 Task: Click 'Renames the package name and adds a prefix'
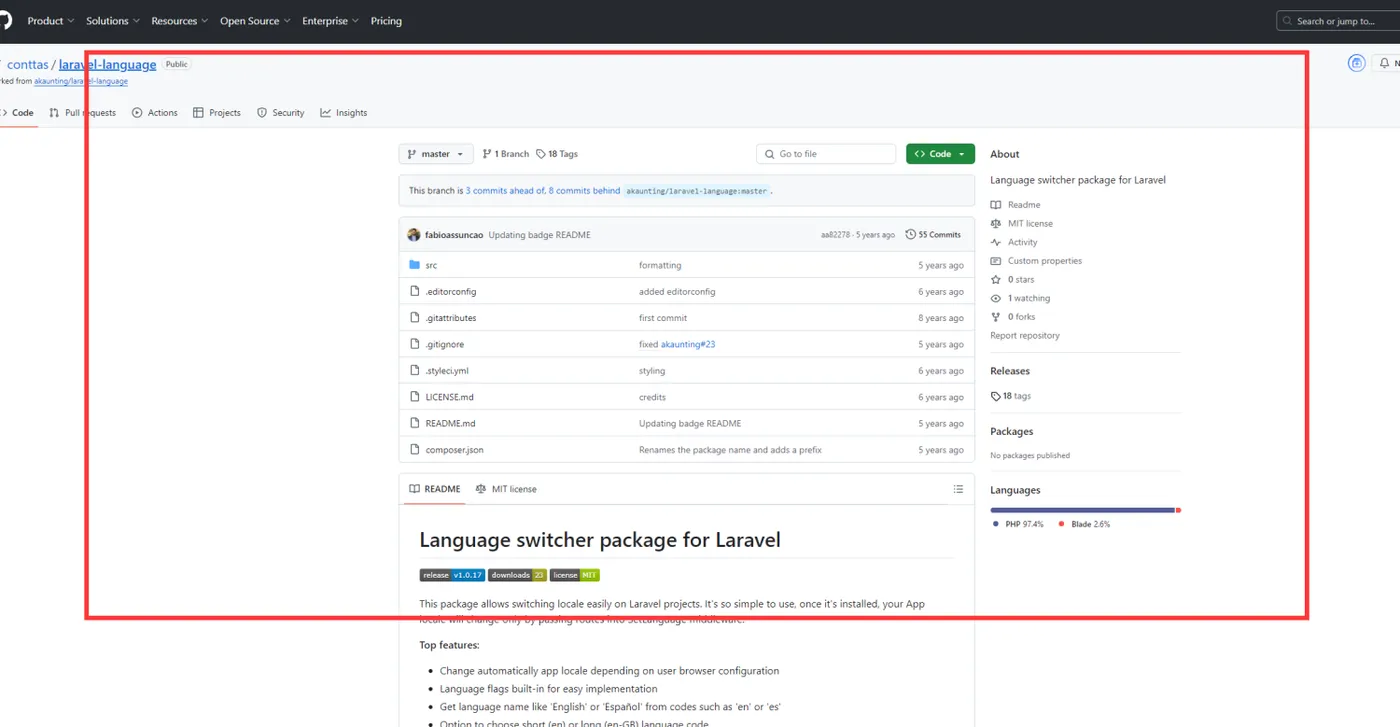(730, 450)
